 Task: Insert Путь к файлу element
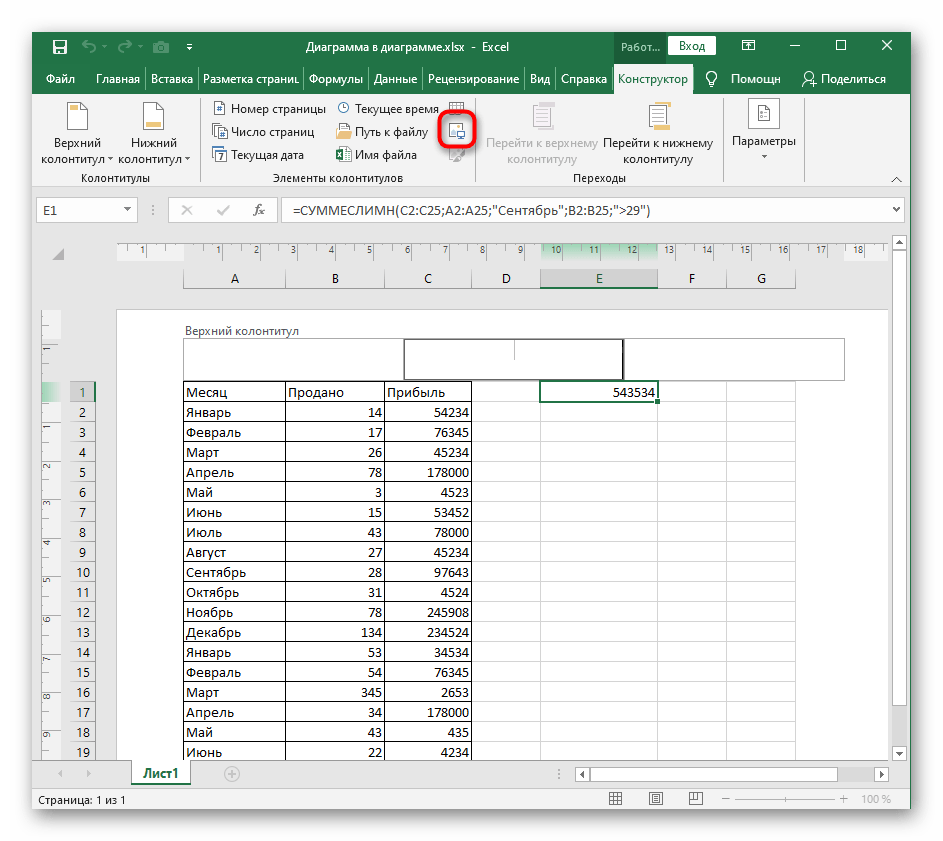(x=382, y=132)
